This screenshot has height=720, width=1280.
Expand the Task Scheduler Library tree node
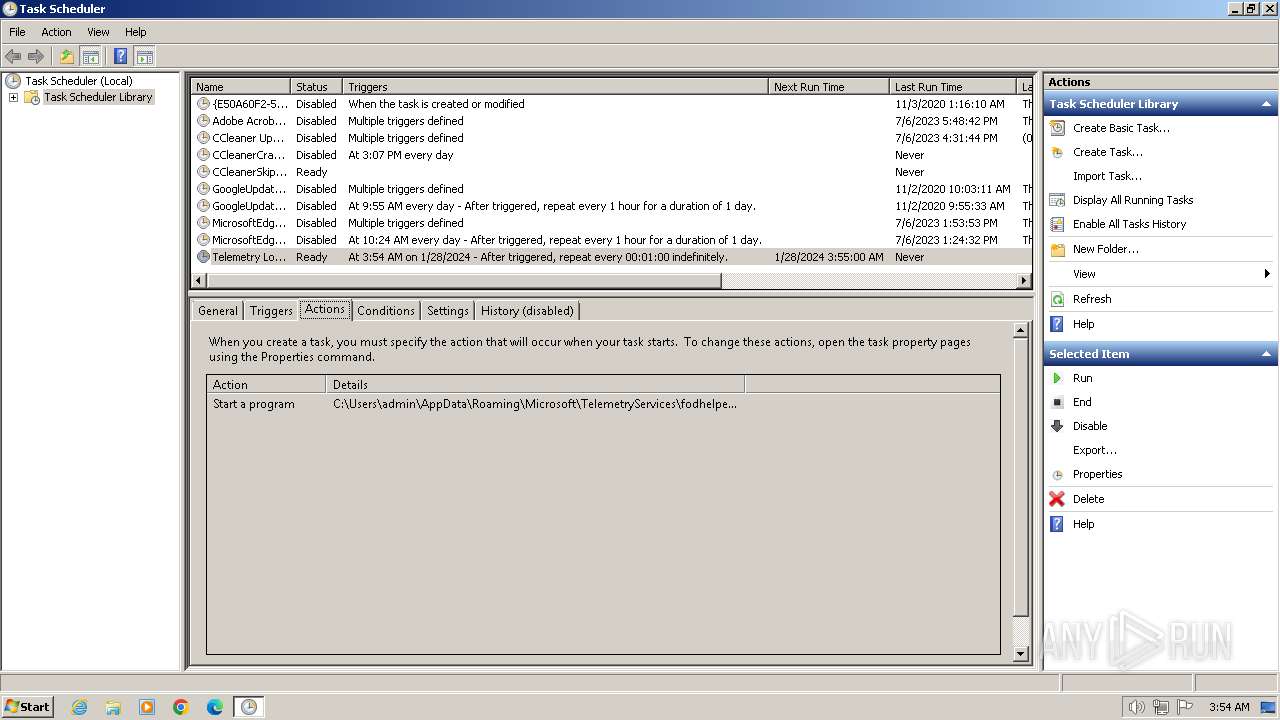(13, 97)
